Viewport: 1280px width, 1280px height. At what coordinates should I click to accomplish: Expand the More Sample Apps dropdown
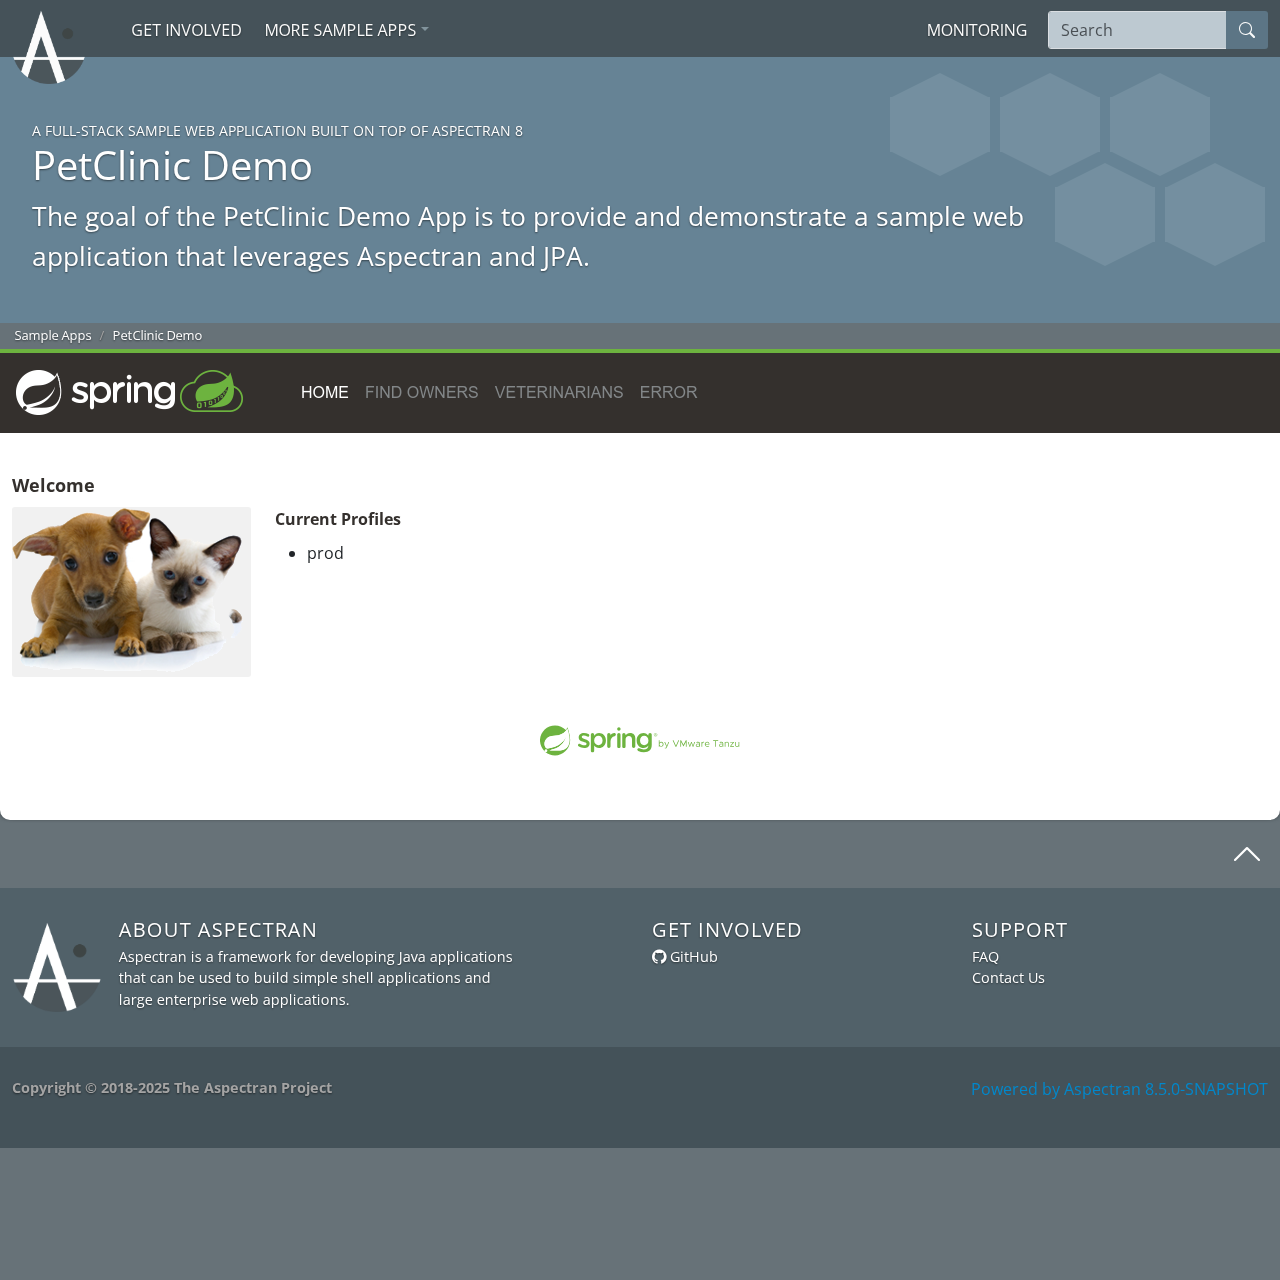pos(346,30)
